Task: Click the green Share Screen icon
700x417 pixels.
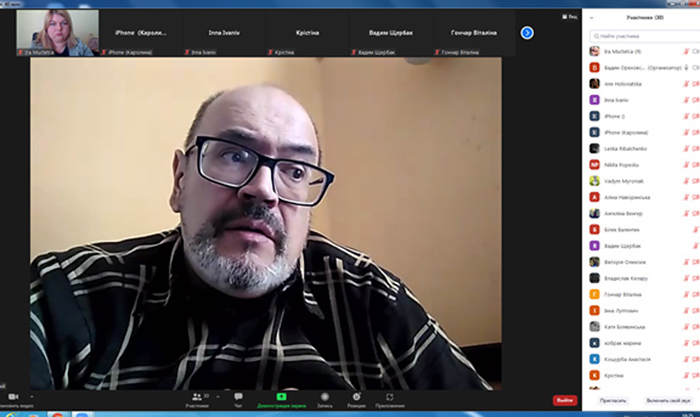Action: (x=281, y=397)
